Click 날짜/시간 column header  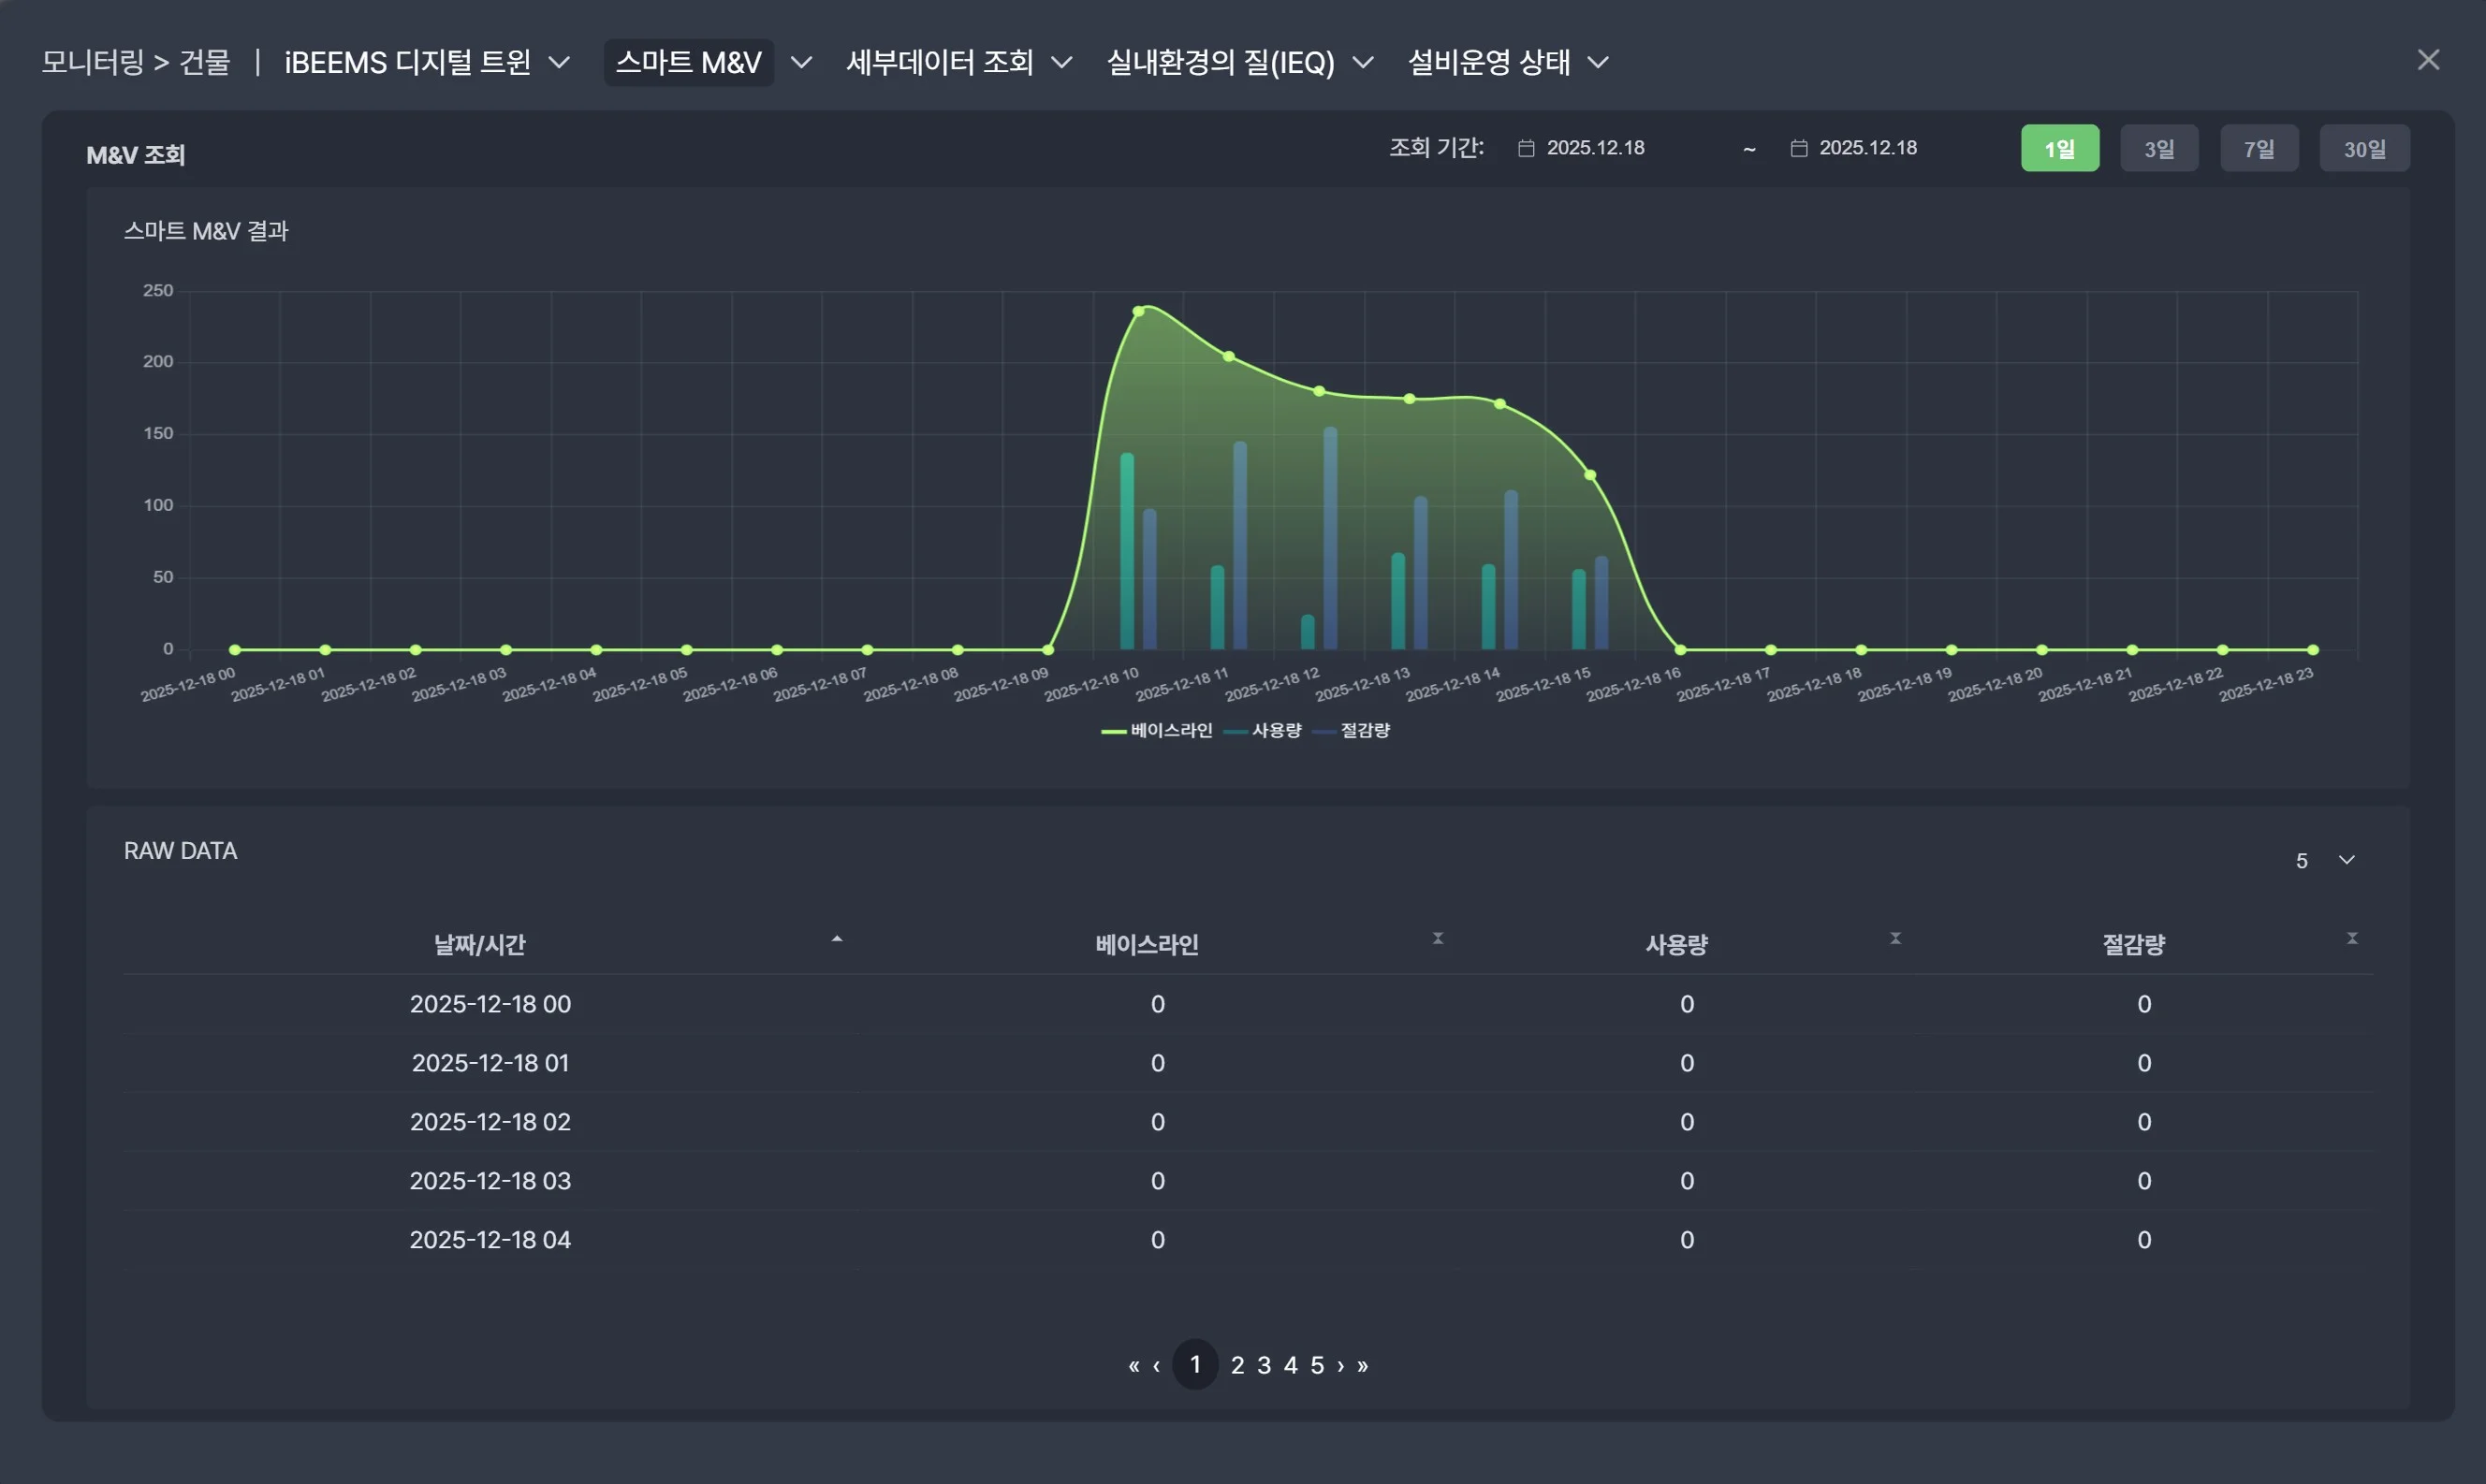[x=479, y=944]
